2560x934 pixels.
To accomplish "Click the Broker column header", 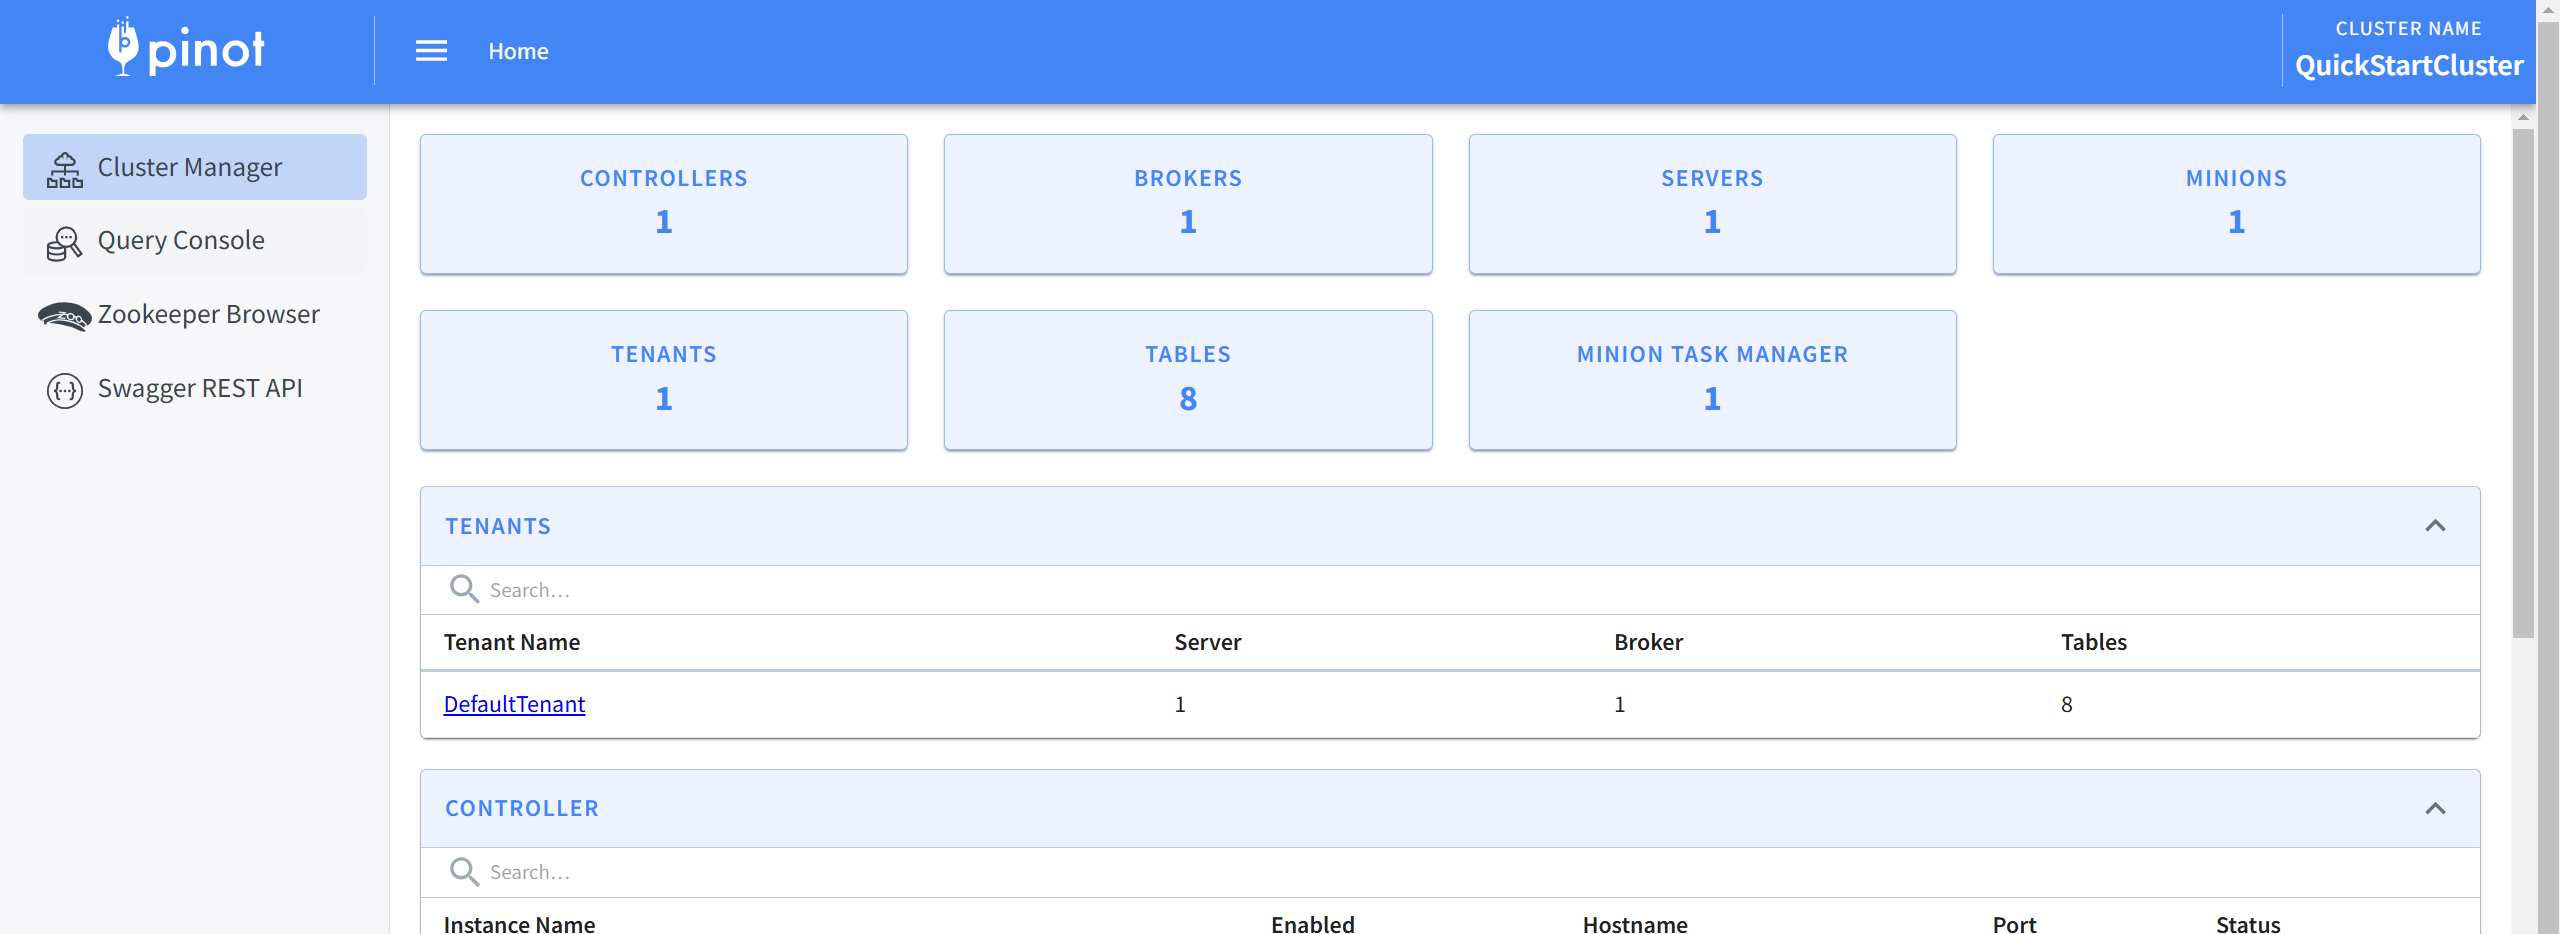I will (1648, 642).
